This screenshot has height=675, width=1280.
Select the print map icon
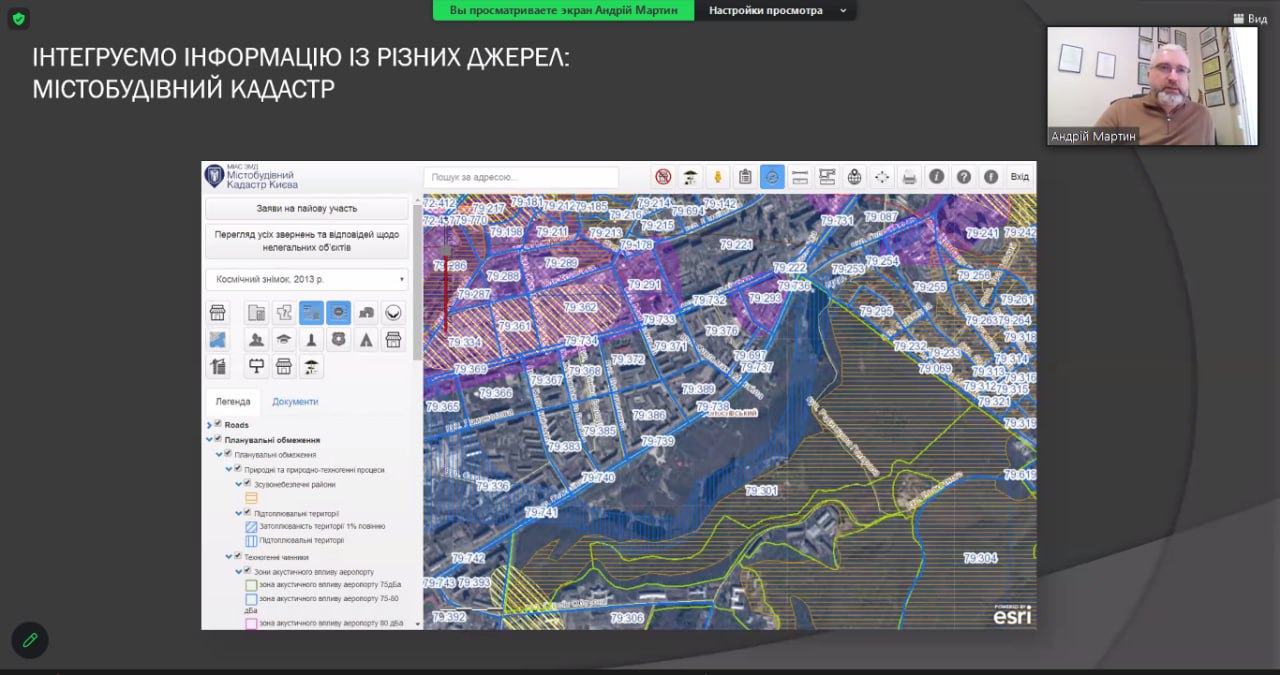pos(909,176)
